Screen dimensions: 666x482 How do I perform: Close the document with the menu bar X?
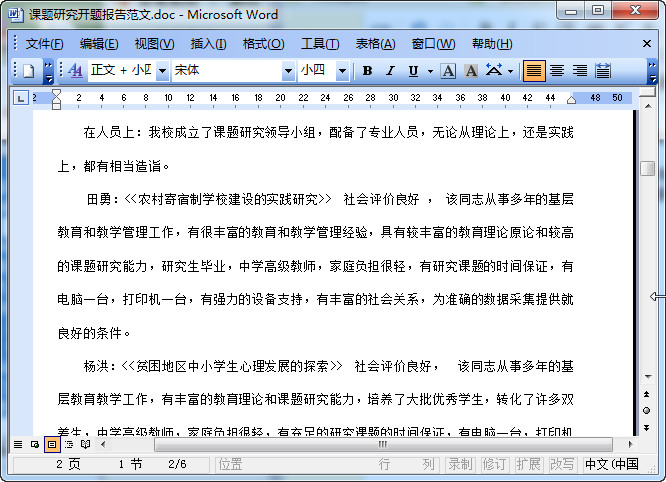pyautogui.click(x=647, y=44)
